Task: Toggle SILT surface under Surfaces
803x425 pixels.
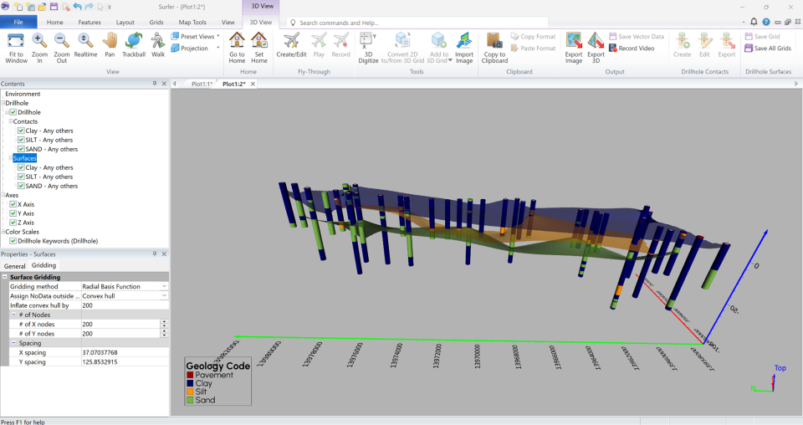Action: click(x=21, y=177)
